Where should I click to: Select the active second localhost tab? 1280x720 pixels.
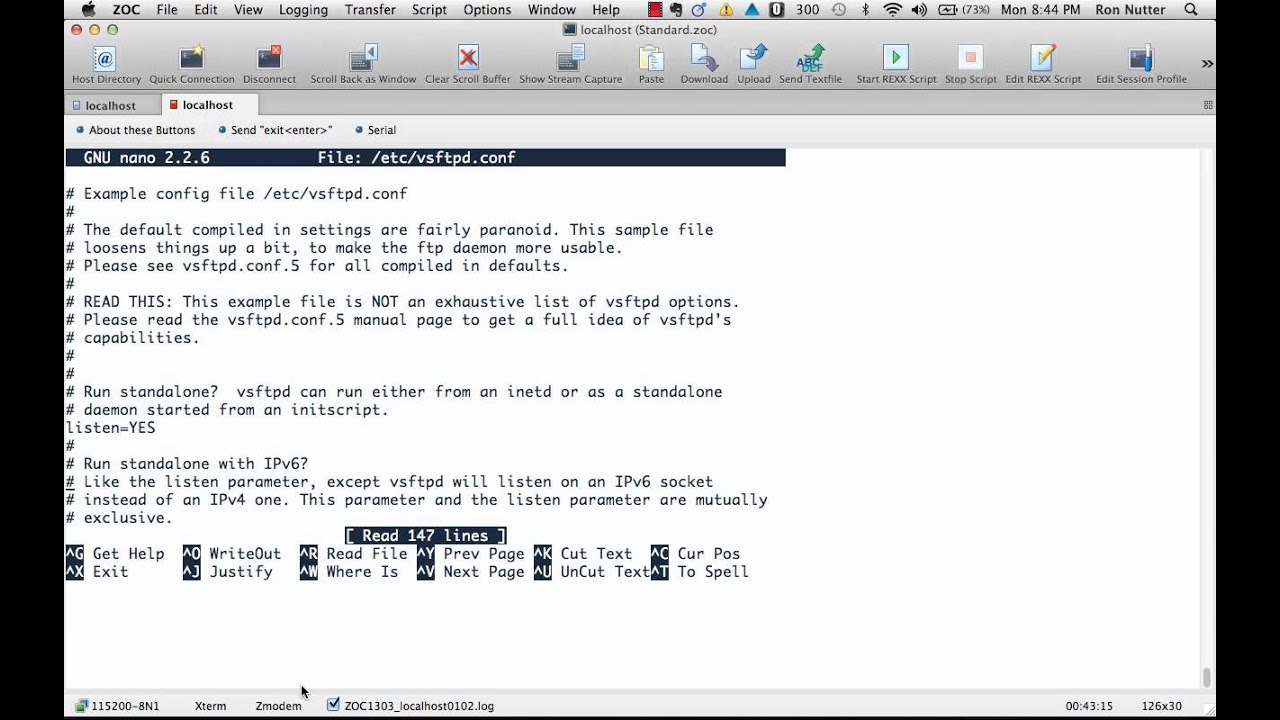208,105
